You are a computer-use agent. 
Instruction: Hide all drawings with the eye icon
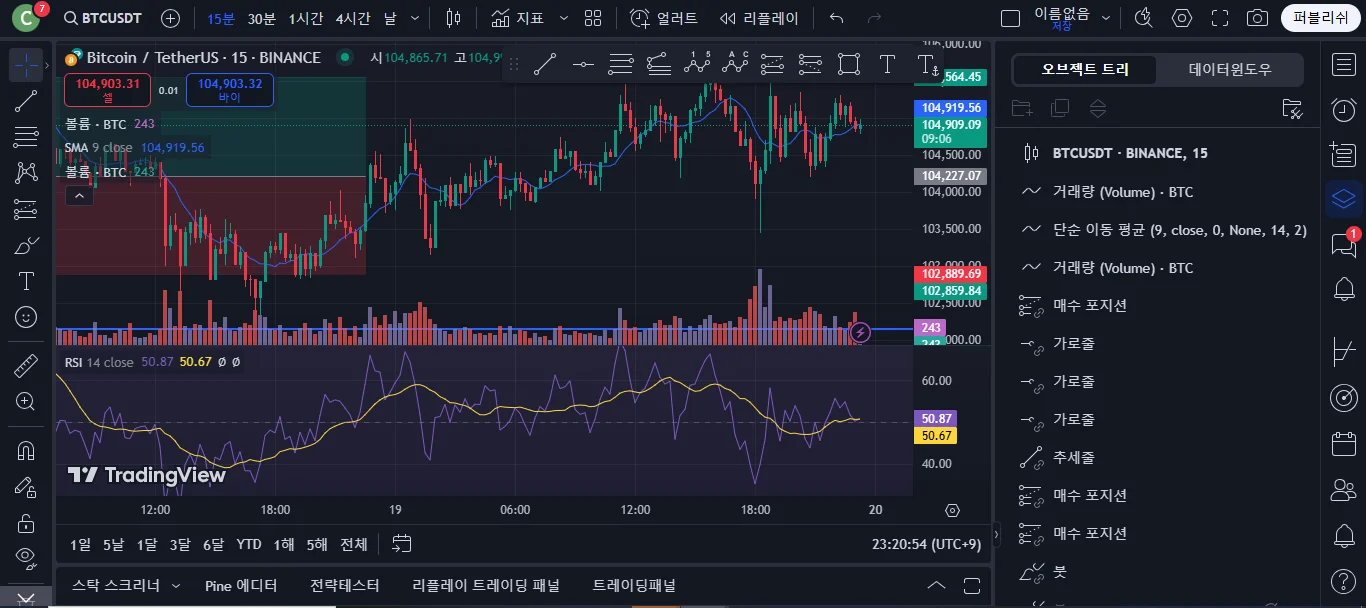point(26,557)
